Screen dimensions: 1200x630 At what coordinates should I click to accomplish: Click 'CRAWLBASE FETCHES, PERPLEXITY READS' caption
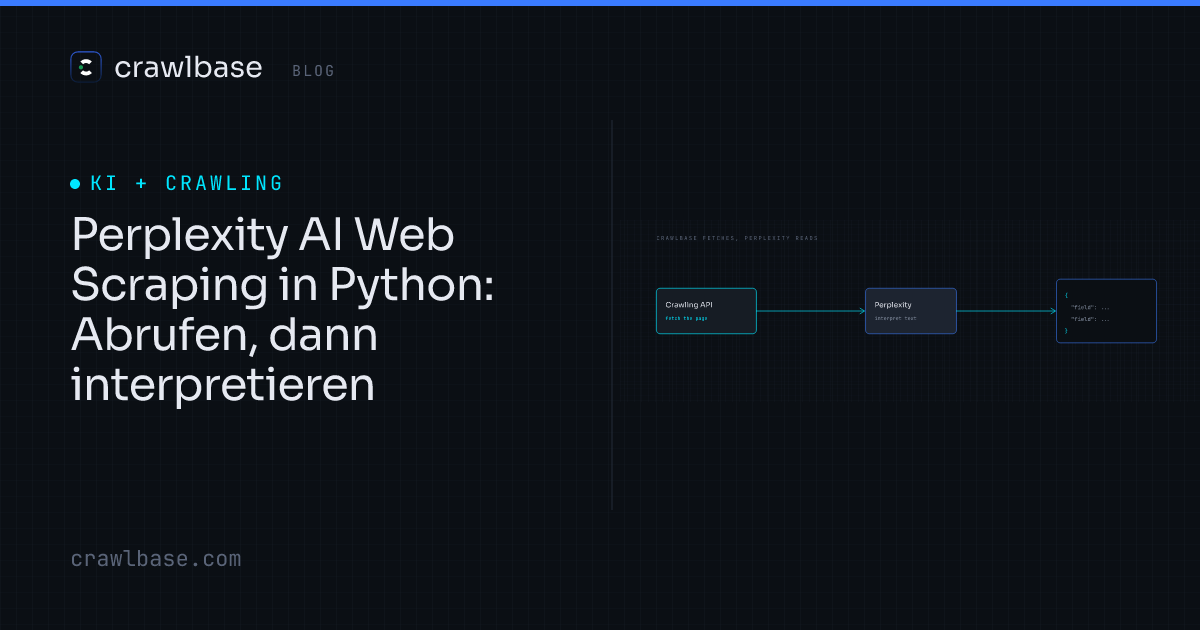(x=737, y=238)
